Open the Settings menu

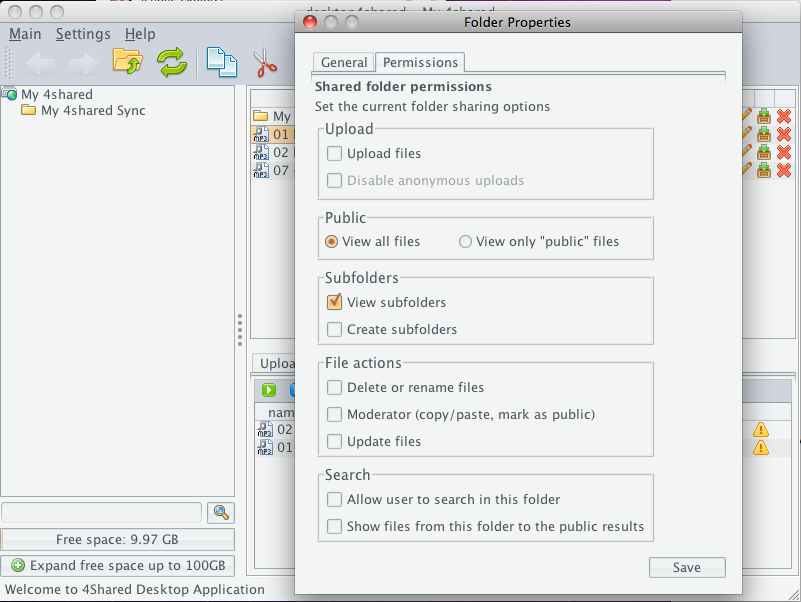(83, 34)
